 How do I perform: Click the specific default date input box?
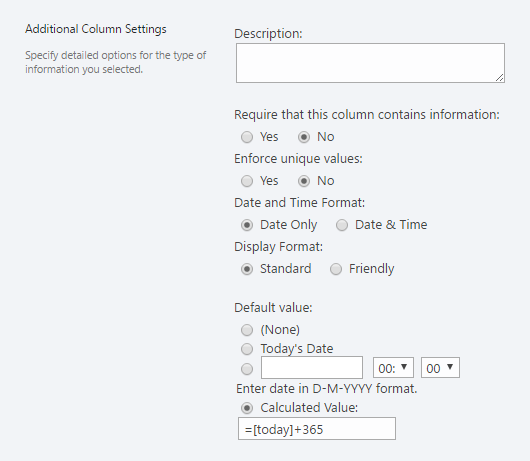(312, 367)
